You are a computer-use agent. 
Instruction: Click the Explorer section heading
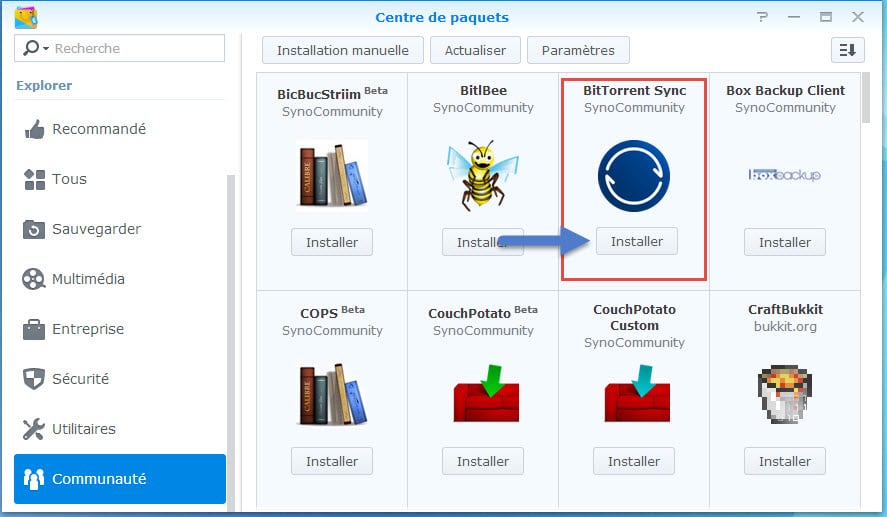pyautogui.click(x=44, y=85)
